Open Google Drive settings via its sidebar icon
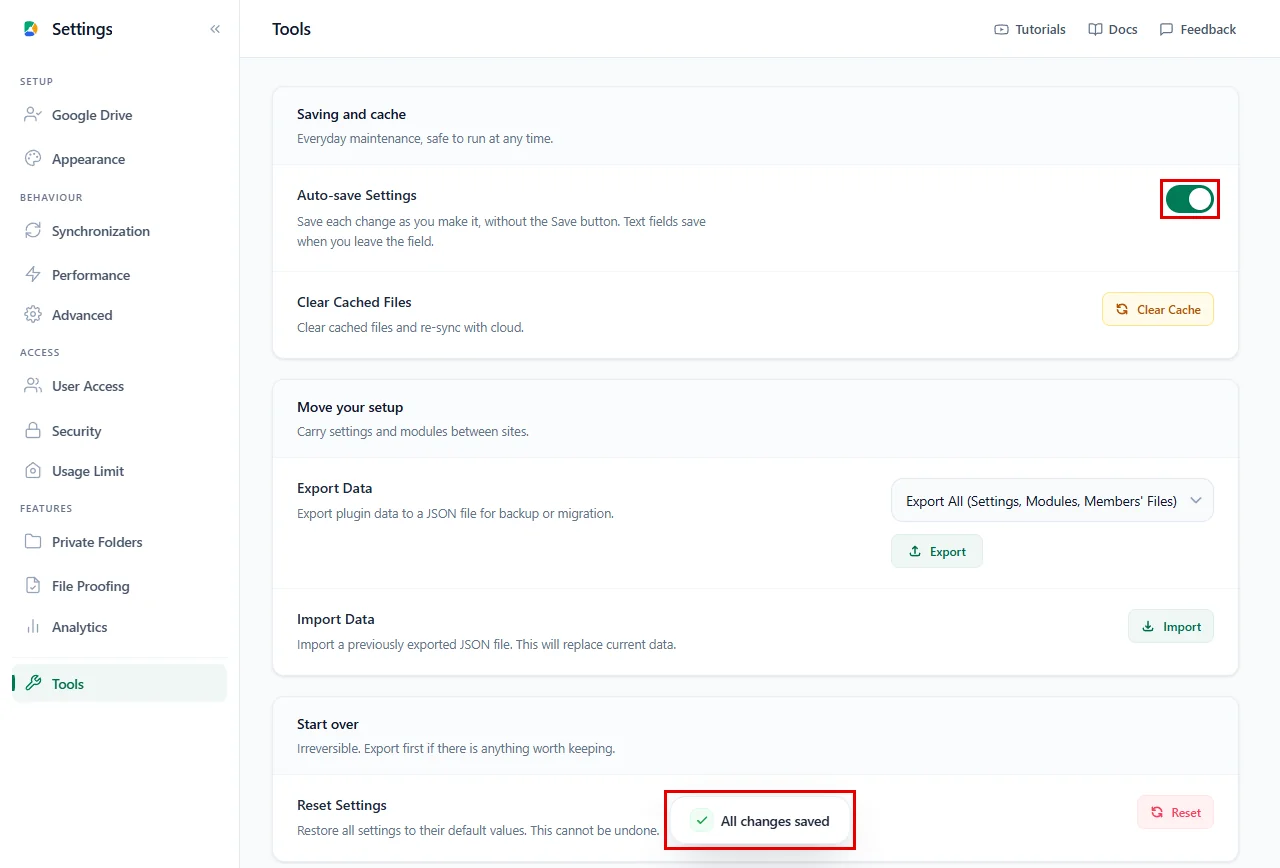This screenshot has width=1280, height=868. click(x=33, y=115)
